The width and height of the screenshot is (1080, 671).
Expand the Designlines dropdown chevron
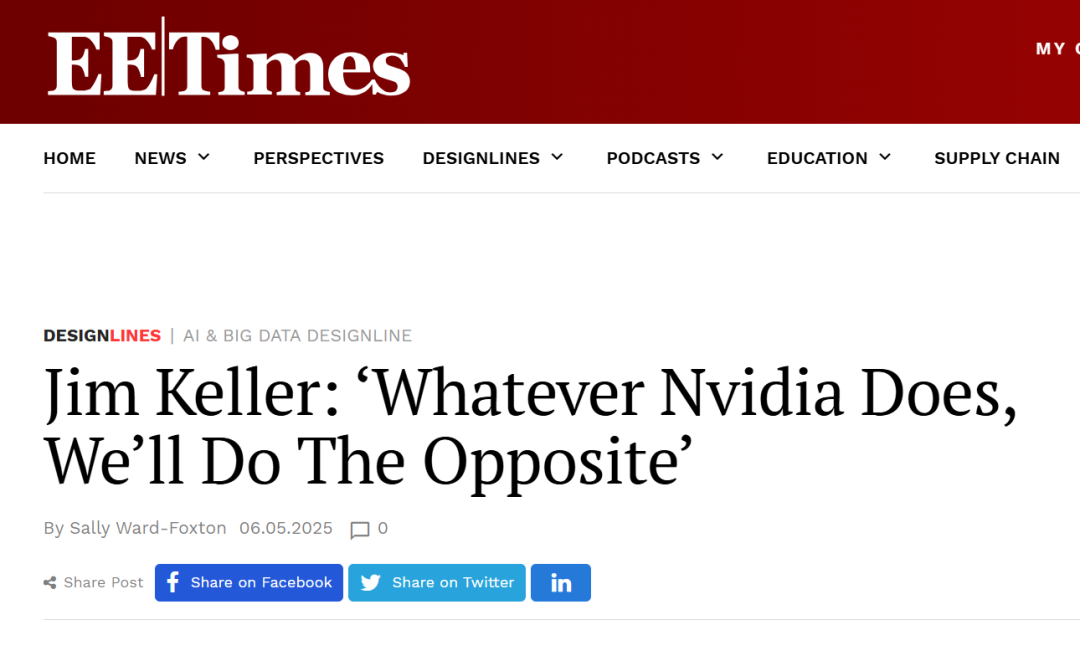[x=557, y=157]
